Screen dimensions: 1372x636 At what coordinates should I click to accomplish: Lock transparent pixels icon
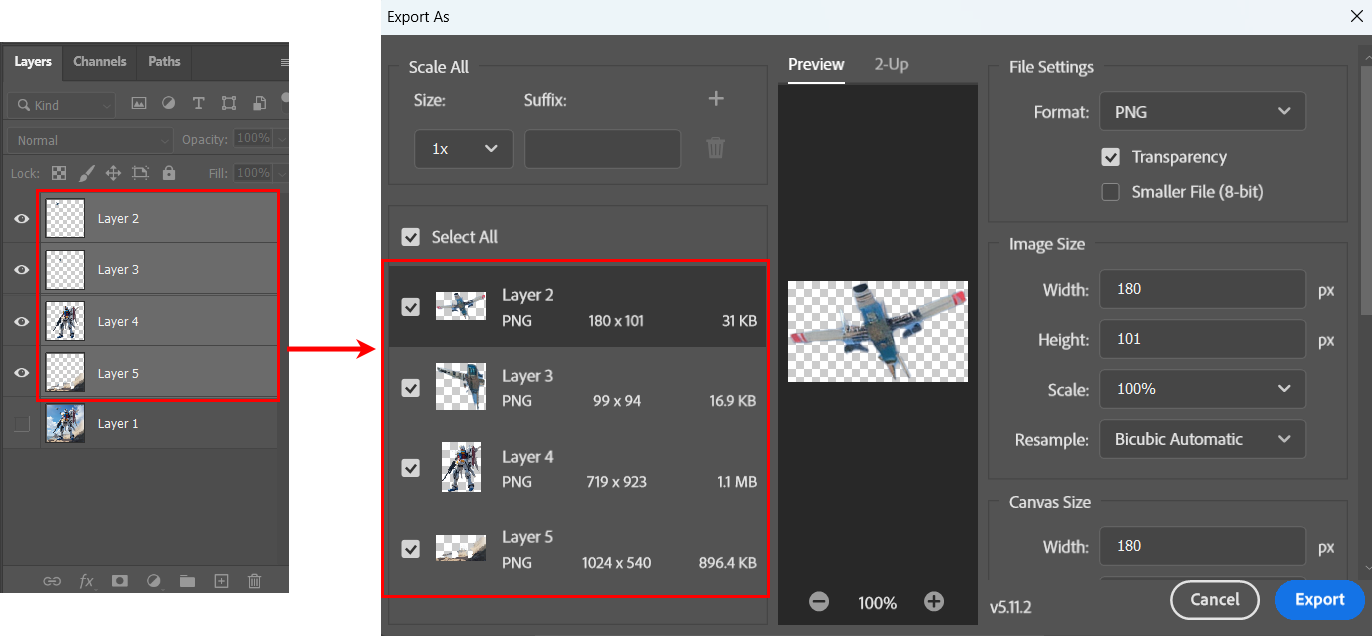point(59,173)
